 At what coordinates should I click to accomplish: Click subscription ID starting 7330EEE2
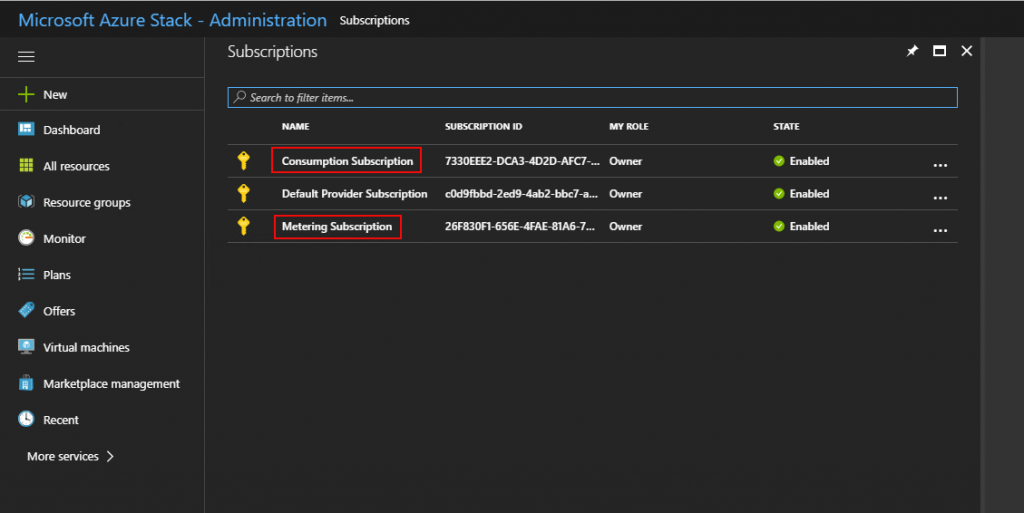[522, 161]
